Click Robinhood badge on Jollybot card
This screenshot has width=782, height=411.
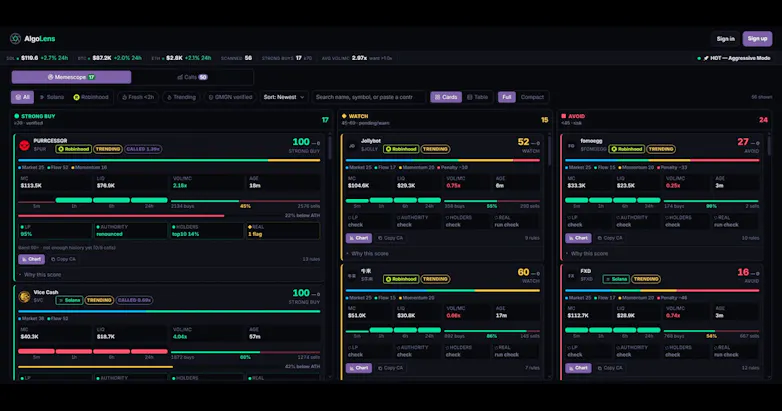[401, 149]
